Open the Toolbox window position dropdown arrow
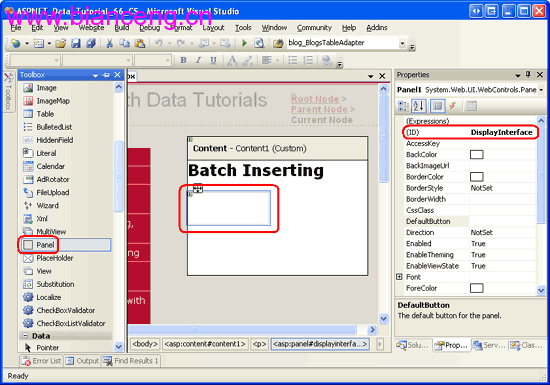The width and height of the screenshot is (550, 385). coord(95,75)
